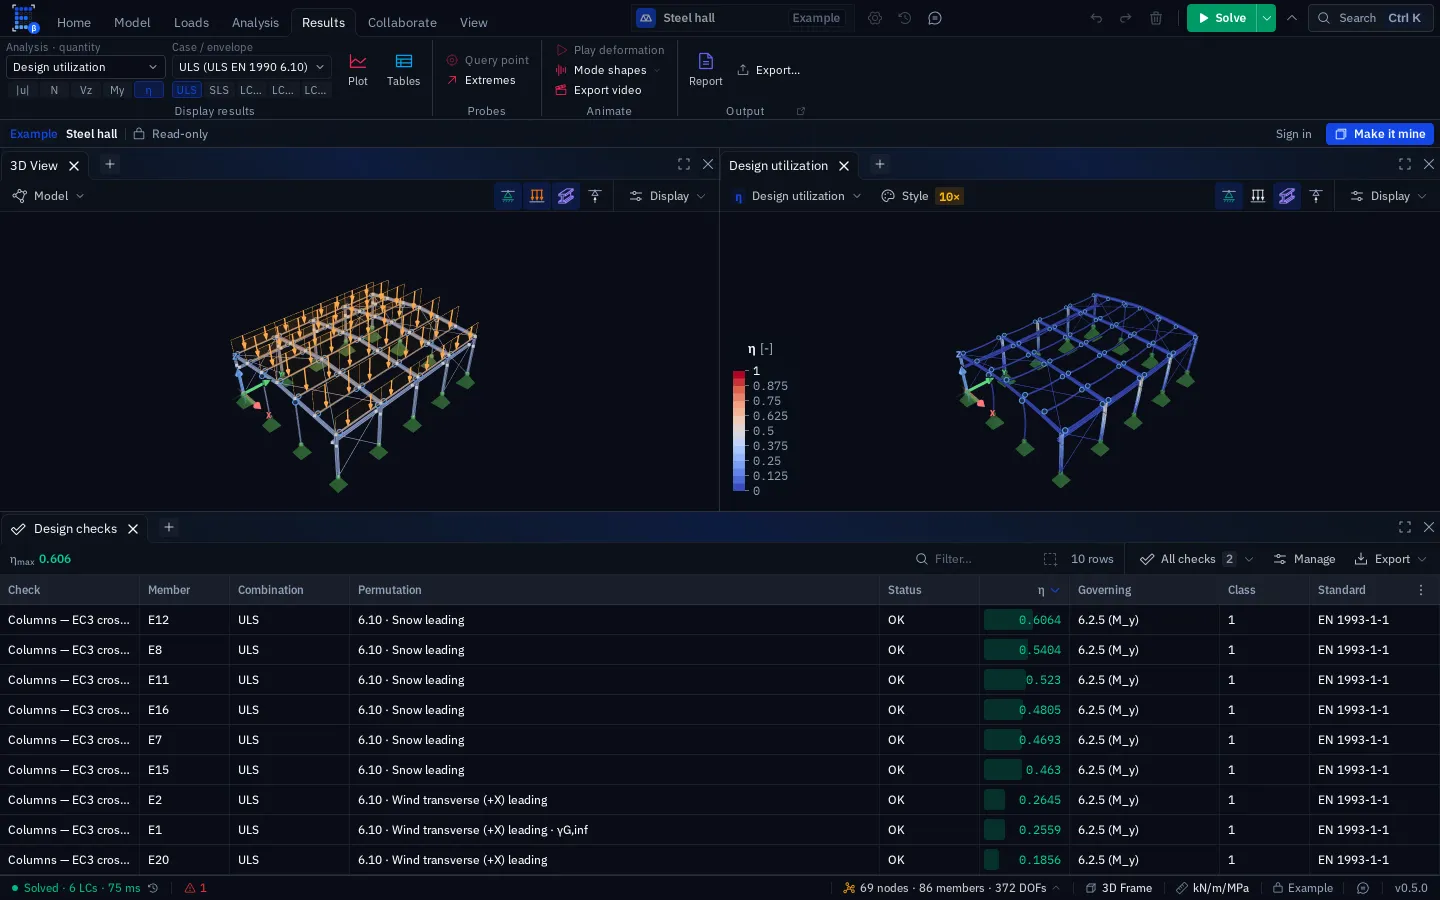The height and width of the screenshot is (900, 1440).
Task: Switch to the Analysis ribbon tab
Action: point(255,22)
